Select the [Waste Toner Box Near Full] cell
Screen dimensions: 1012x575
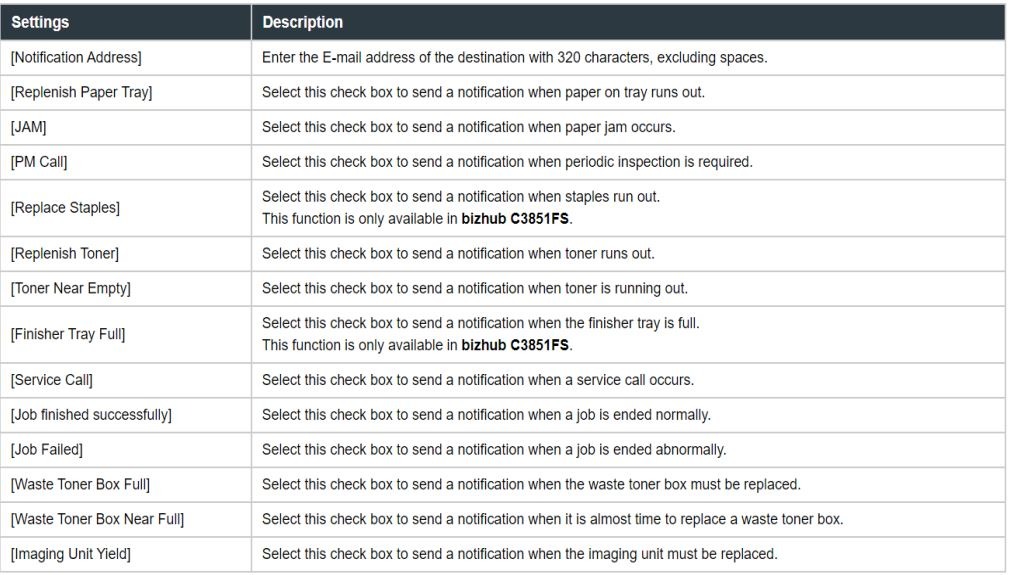(97, 519)
